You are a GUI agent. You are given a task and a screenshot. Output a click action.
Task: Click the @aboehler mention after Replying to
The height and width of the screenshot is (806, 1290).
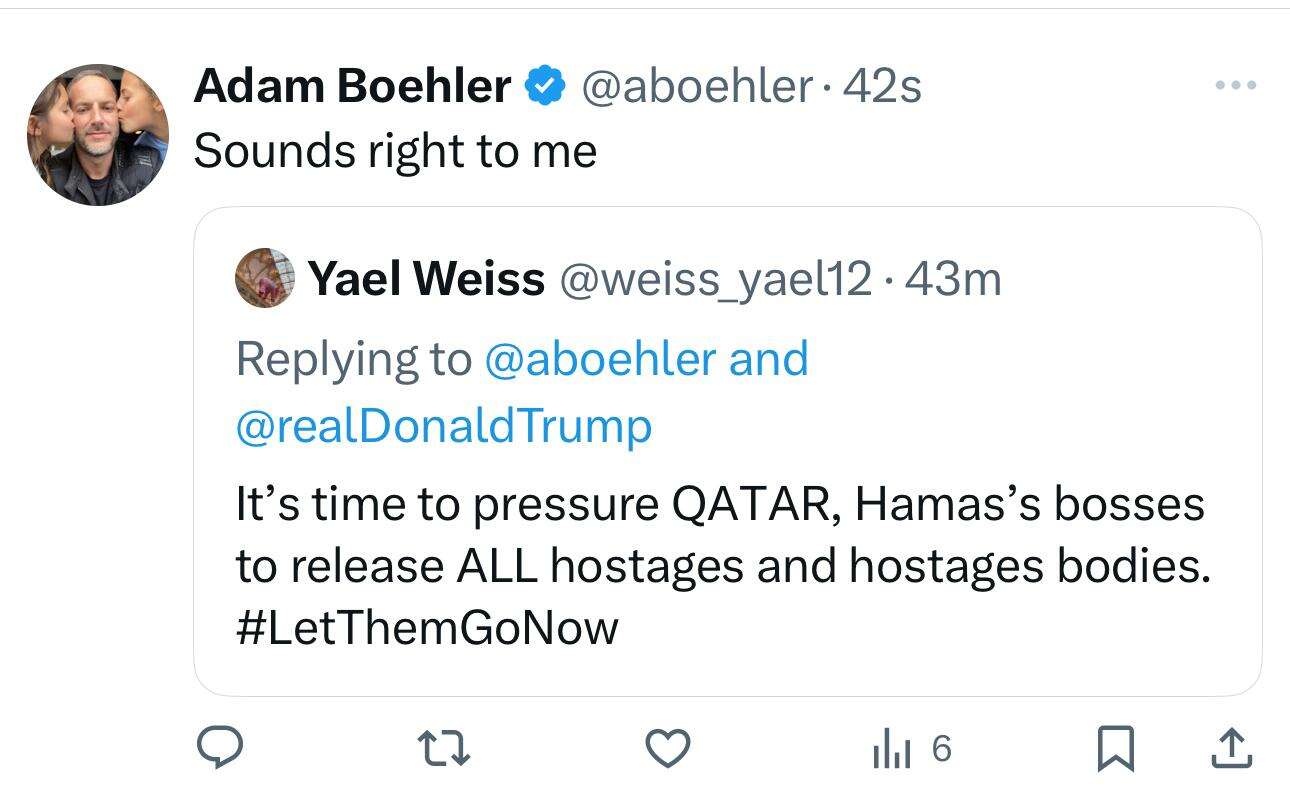pyautogui.click(x=598, y=360)
